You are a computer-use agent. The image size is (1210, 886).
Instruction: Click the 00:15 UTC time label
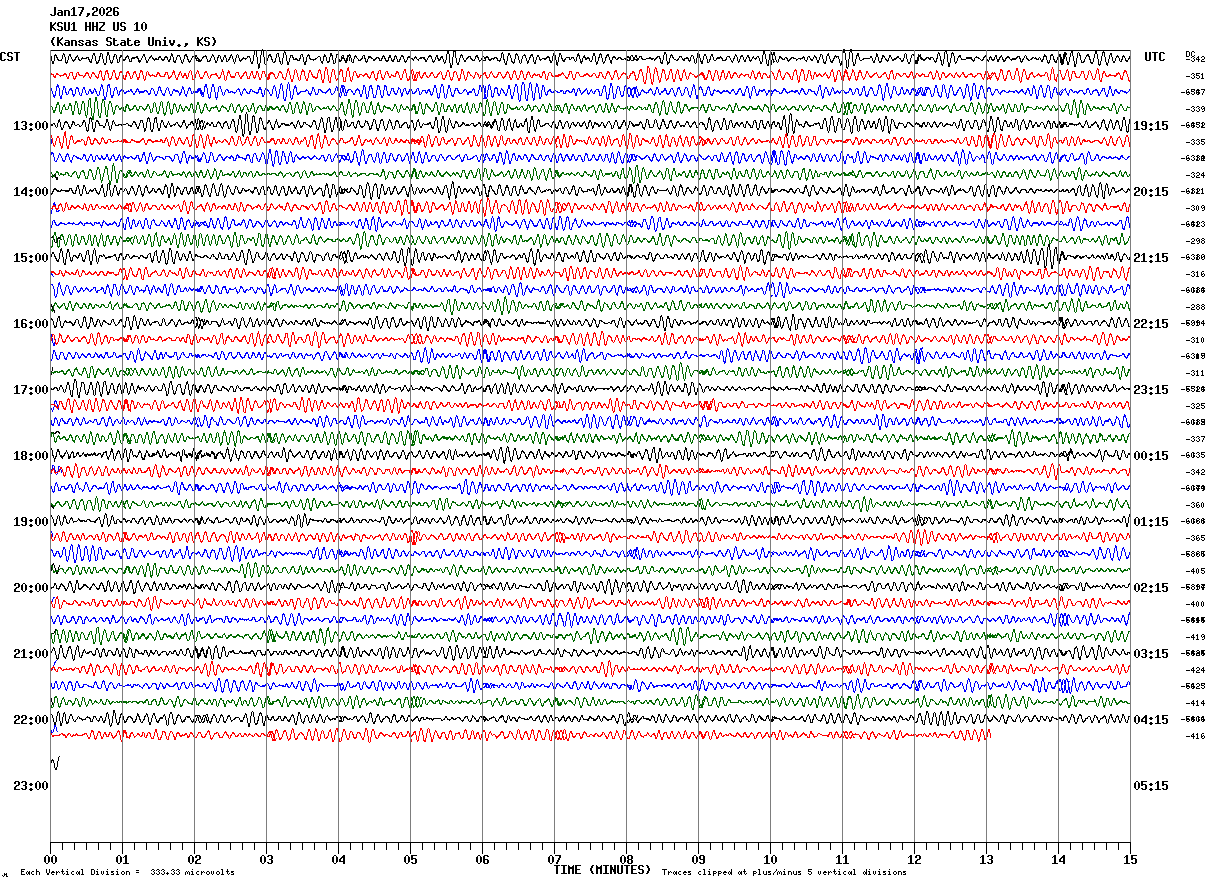click(1151, 456)
